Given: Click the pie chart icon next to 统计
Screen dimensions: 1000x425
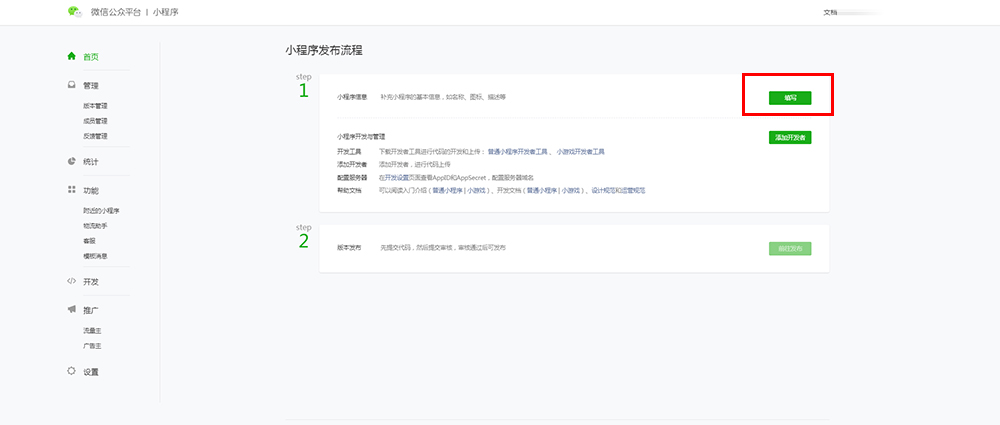Looking at the screenshot, I should (x=71, y=160).
